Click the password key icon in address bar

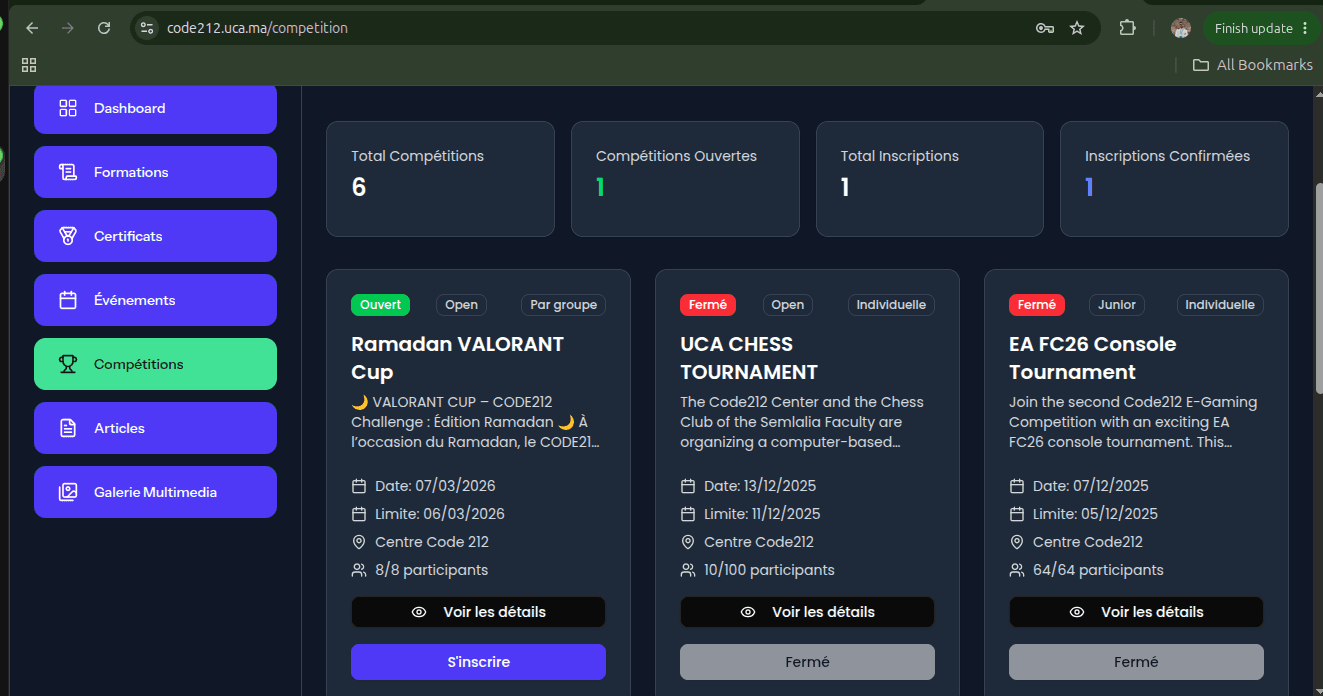pyautogui.click(x=1045, y=28)
